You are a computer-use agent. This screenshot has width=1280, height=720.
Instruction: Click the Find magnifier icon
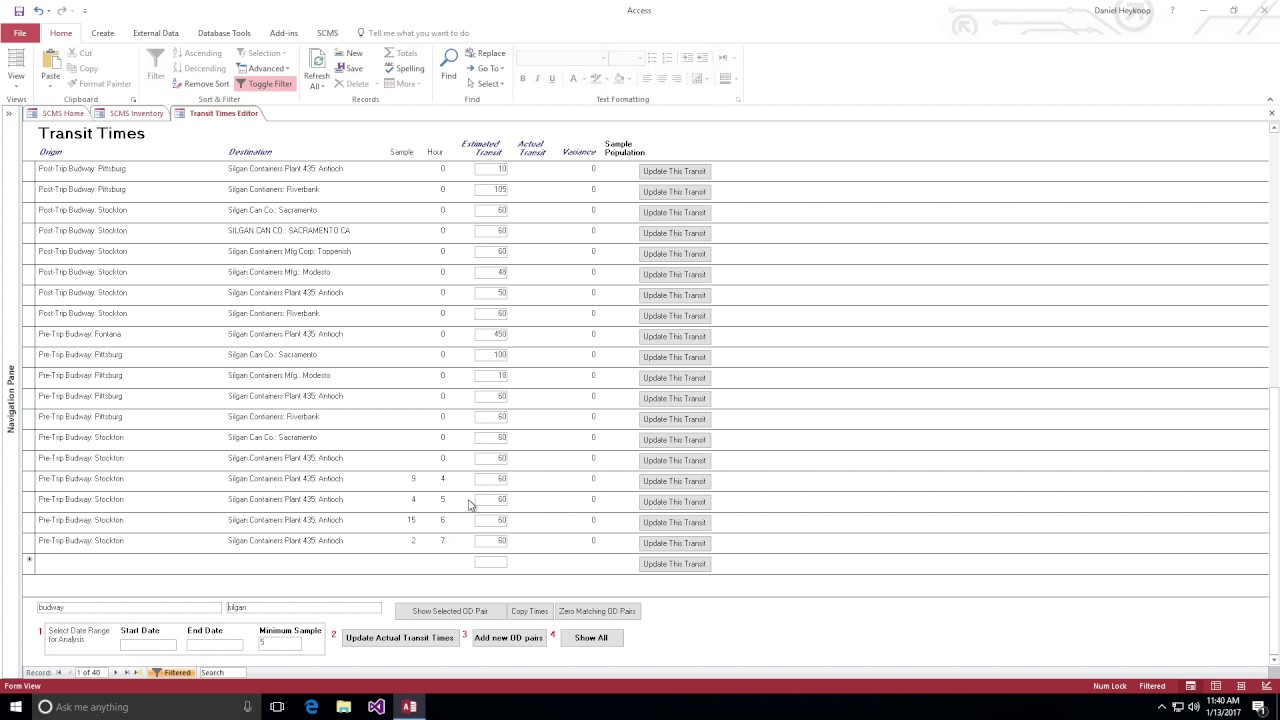pyautogui.click(x=449, y=59)
